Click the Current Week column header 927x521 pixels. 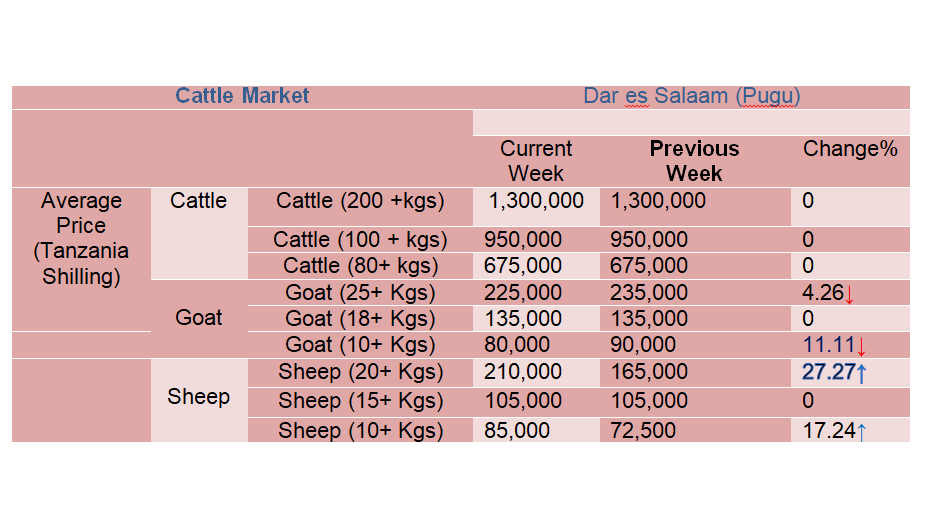click(x=536, y=161)
